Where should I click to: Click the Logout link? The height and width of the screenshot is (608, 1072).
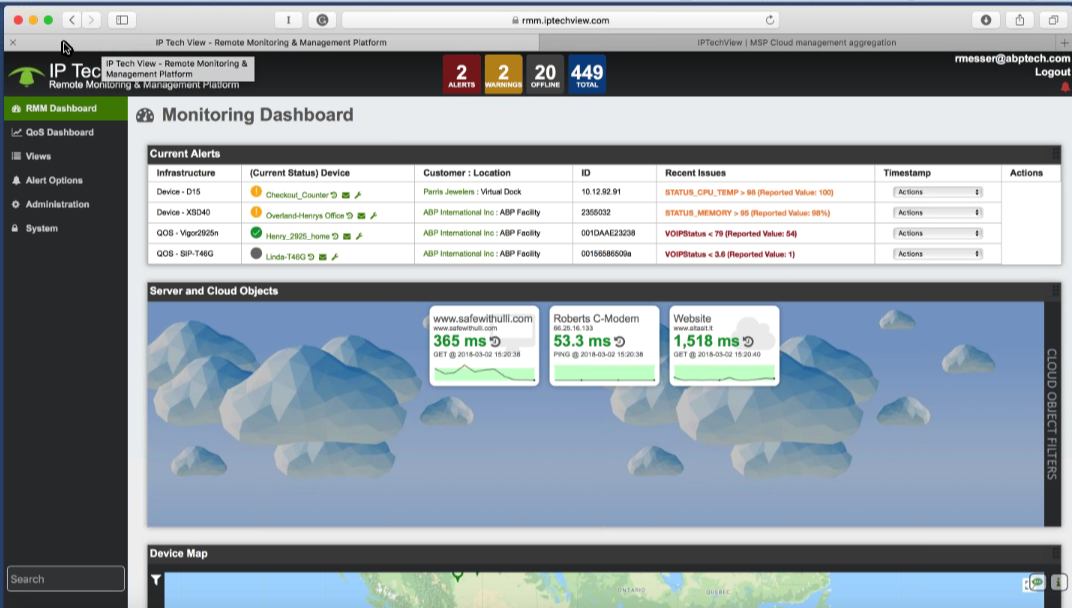click(x=1052, y=72)
